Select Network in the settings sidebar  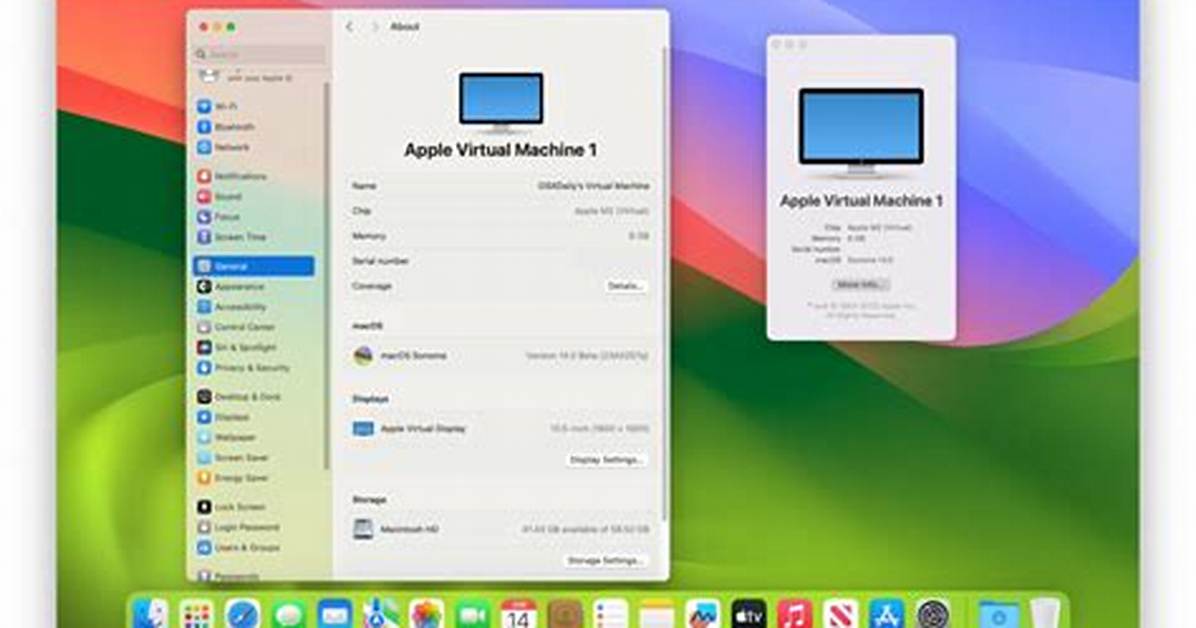pyautogui.click(x=223, y=147)
